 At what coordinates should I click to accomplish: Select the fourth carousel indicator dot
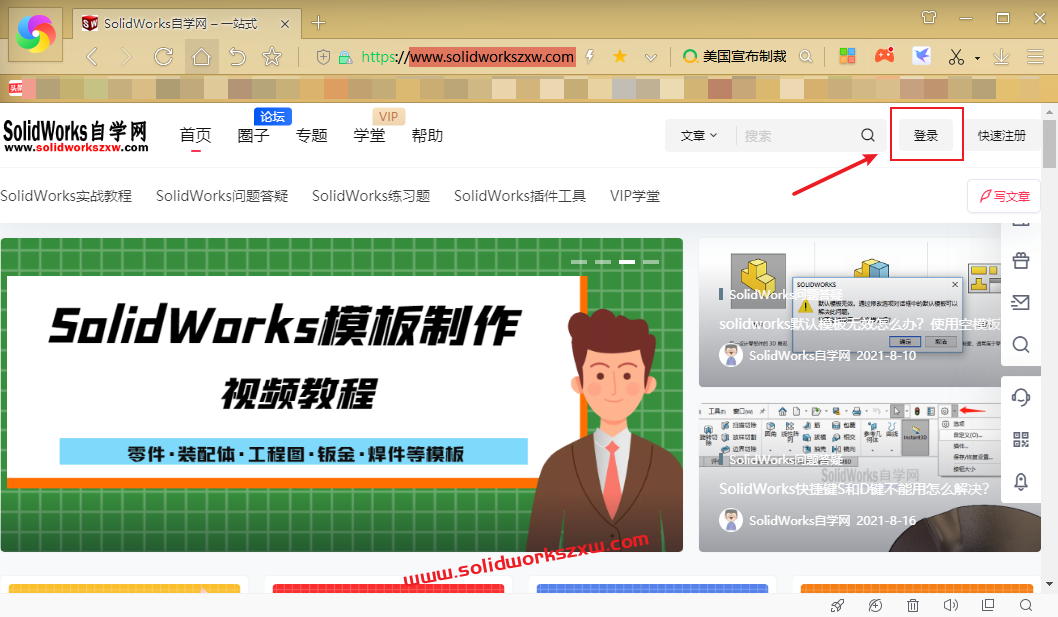[x=653, y=261]
